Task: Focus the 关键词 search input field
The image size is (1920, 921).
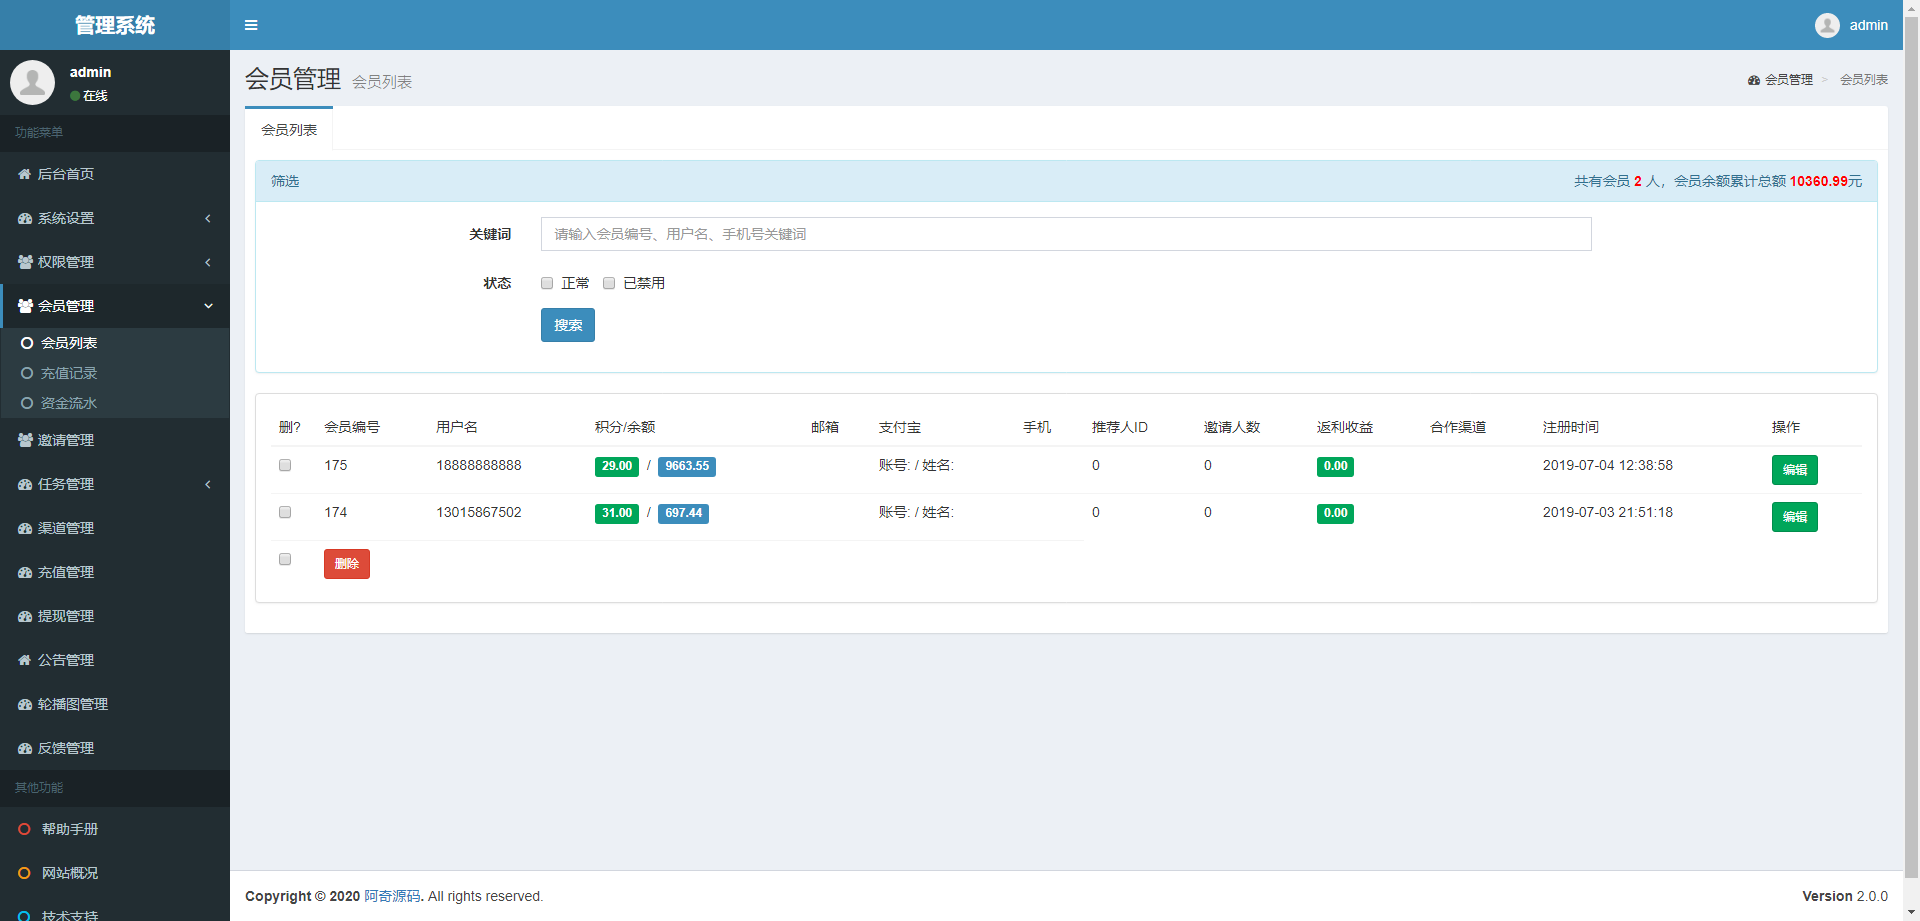Action: [x=1065, y=234]
